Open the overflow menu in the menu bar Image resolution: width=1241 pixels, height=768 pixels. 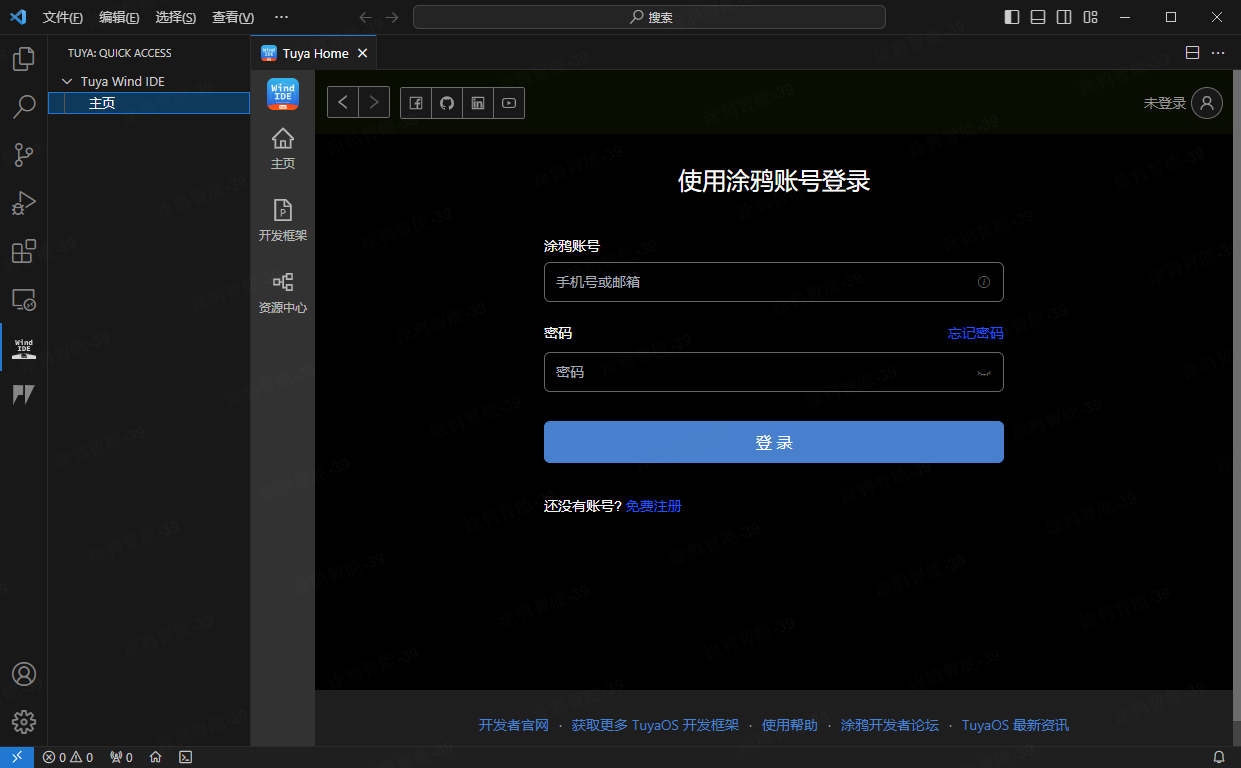tap(281, 17)
